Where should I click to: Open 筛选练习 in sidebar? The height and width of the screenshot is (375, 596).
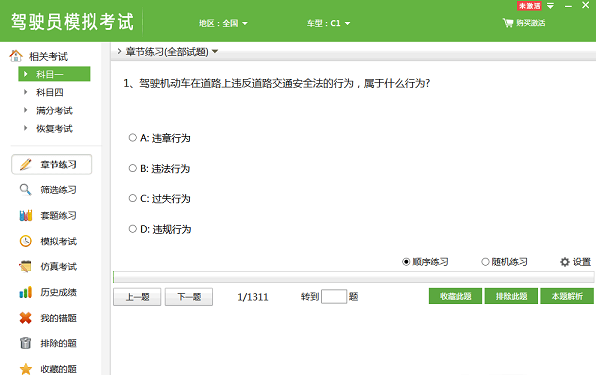coord(59,190)
